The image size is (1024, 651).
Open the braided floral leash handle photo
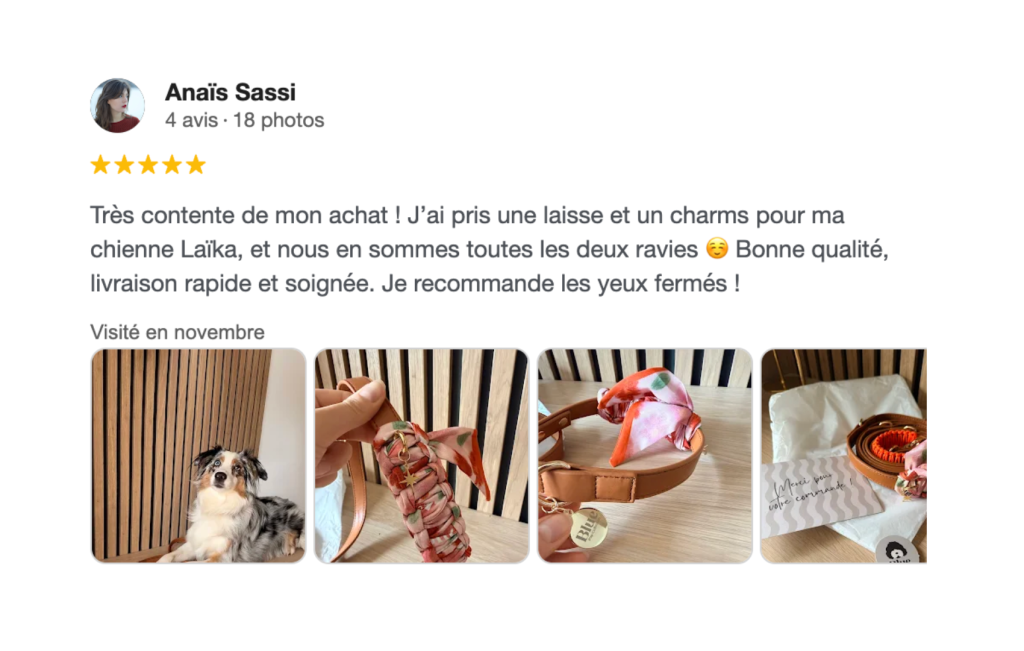[x=422, y=456]
